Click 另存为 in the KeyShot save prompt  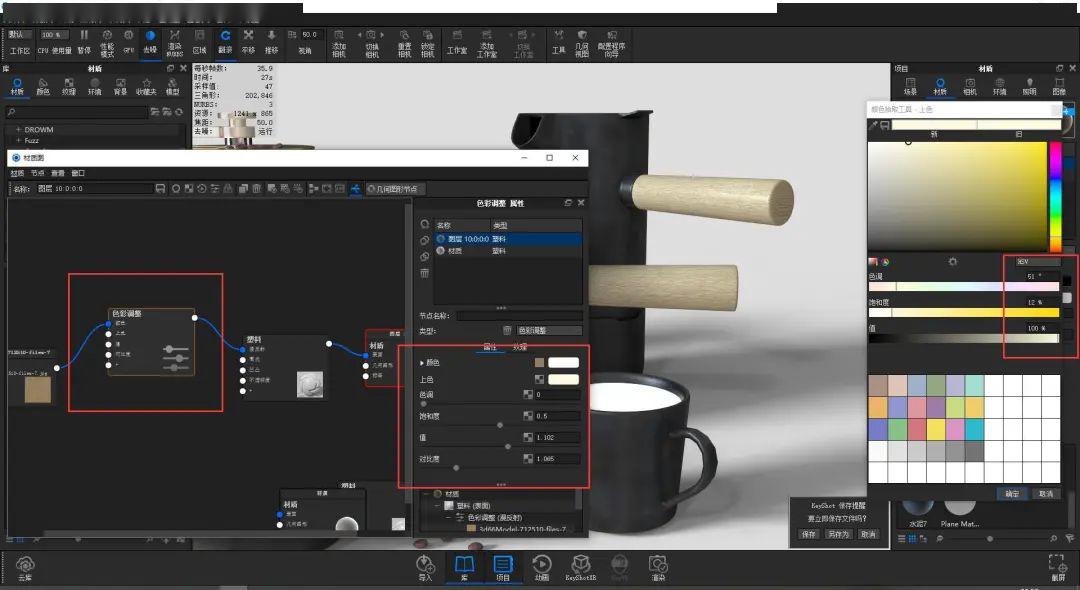[838, 534]
